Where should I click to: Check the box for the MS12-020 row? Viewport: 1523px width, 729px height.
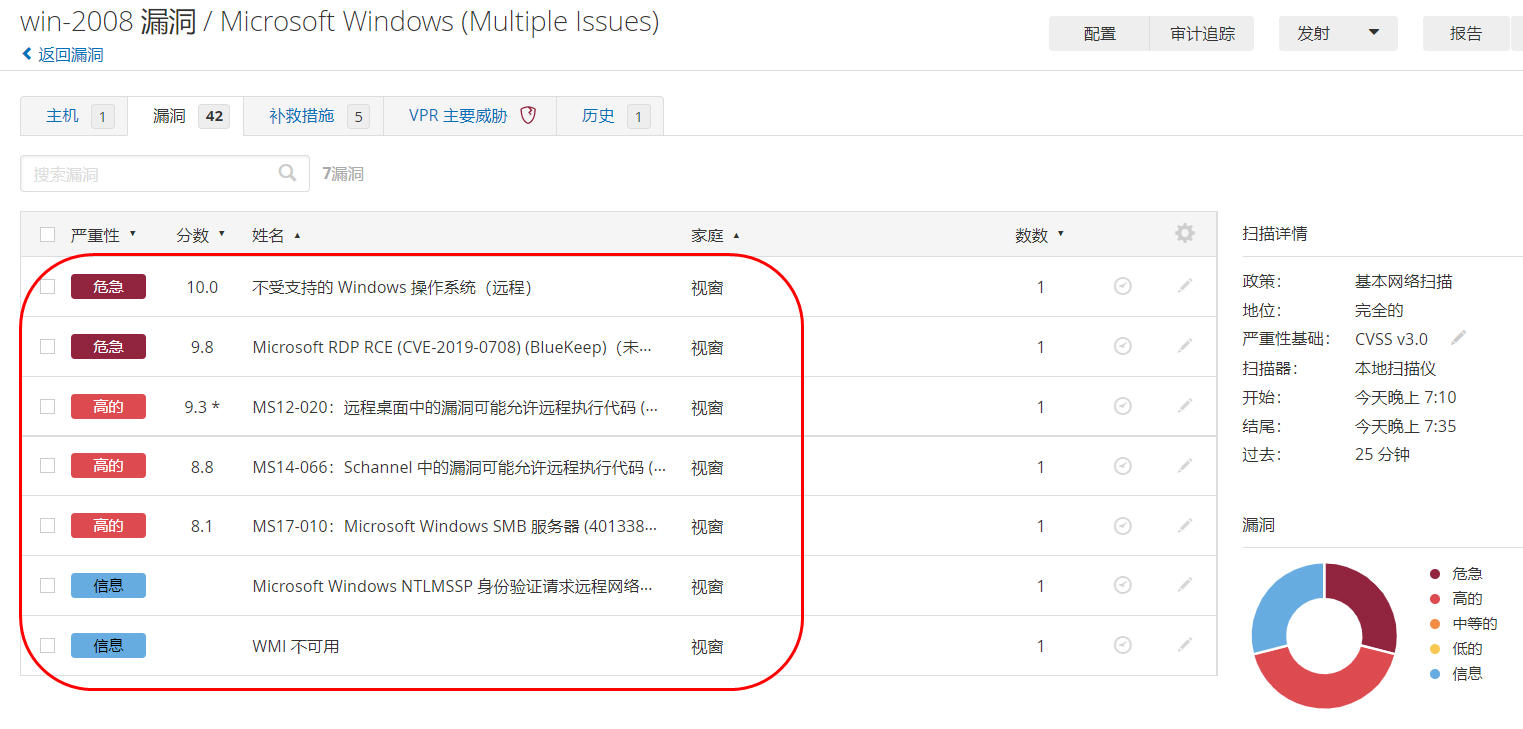click(47, 406)
